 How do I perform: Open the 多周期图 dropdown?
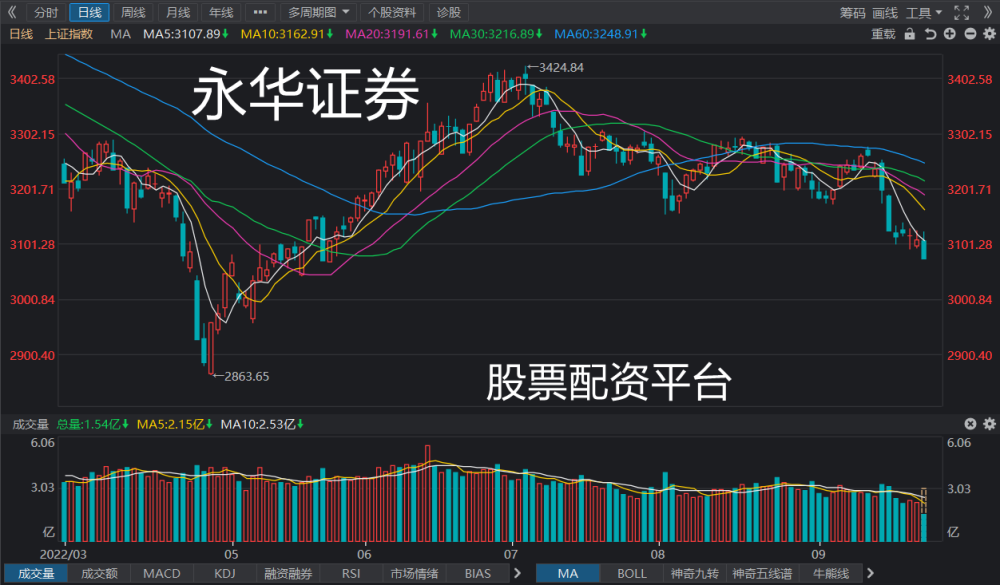(318, 12)
